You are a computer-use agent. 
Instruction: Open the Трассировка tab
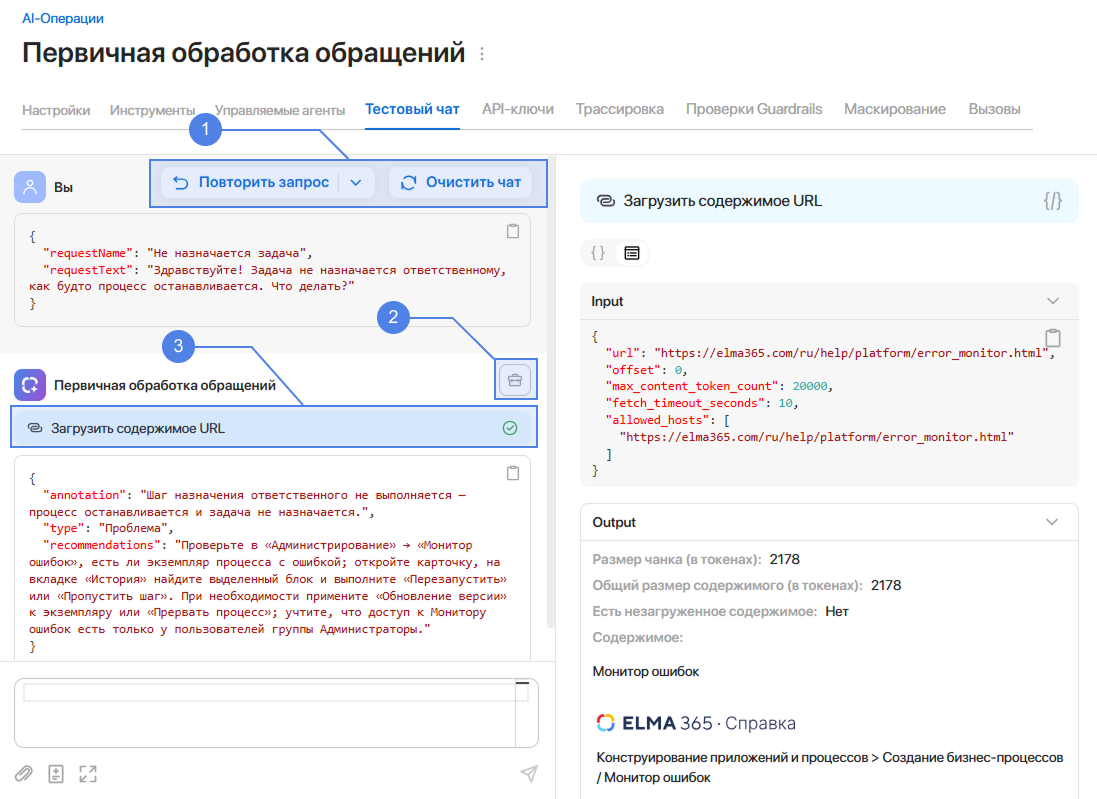pyautogui.click(x=620, y=109)
